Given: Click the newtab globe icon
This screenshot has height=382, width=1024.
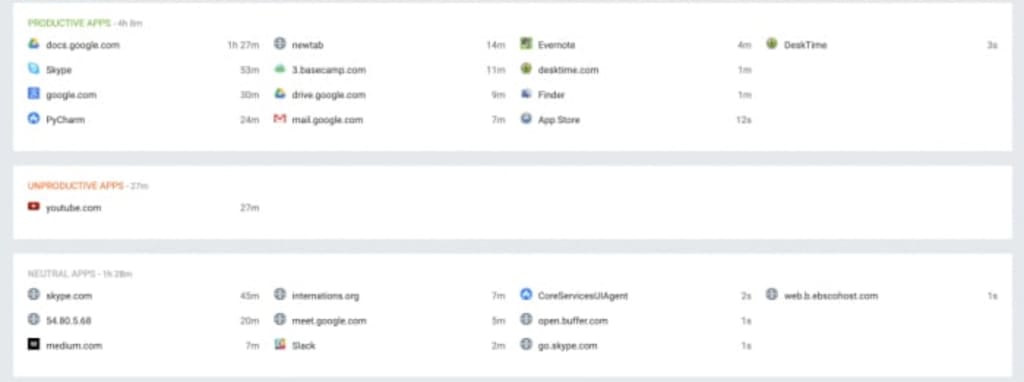Looking at the screenshot, I should click(280, 44).
